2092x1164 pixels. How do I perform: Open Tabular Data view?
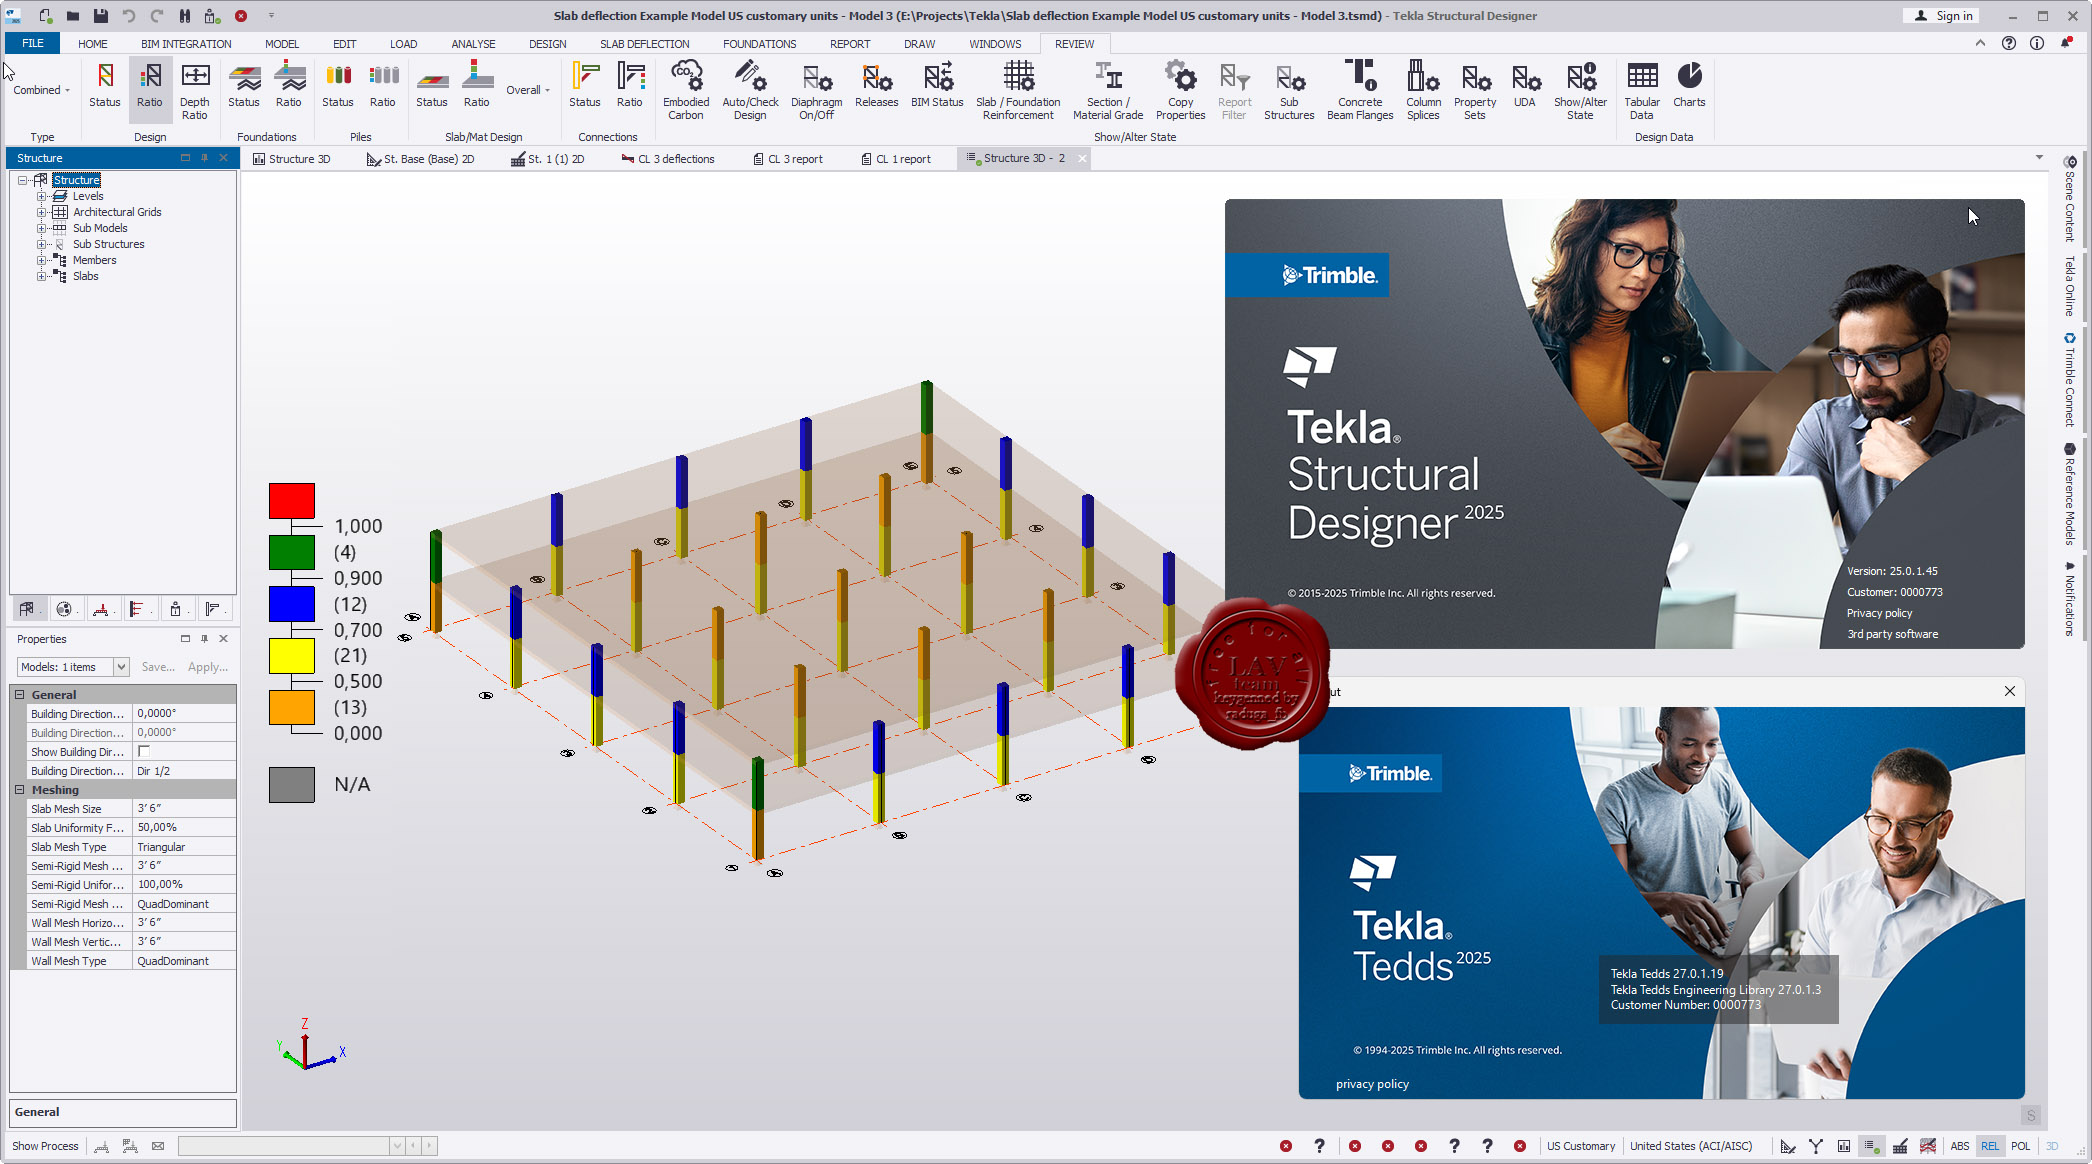1641,90
